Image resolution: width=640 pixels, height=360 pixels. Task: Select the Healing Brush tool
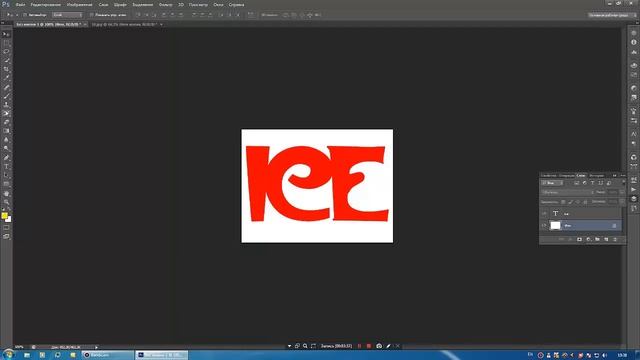point(6,87)
